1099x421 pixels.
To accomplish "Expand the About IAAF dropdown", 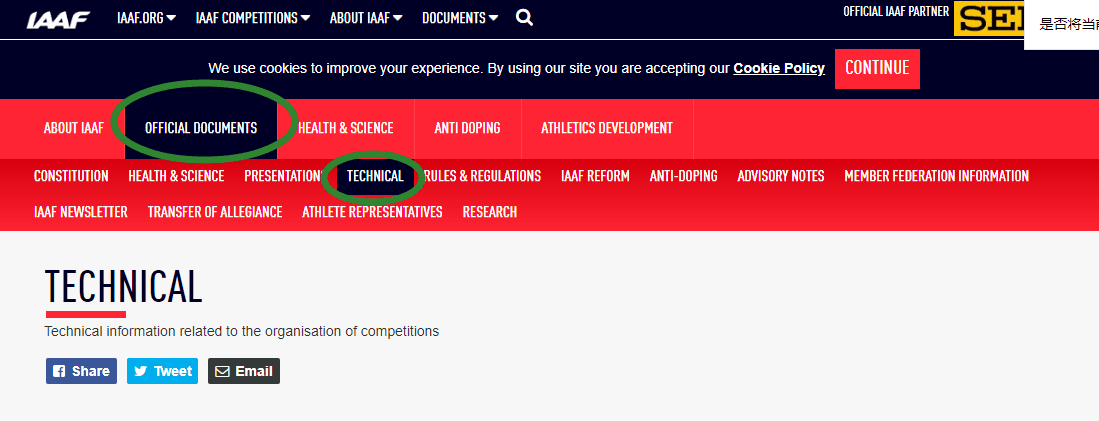I will 366,18.
